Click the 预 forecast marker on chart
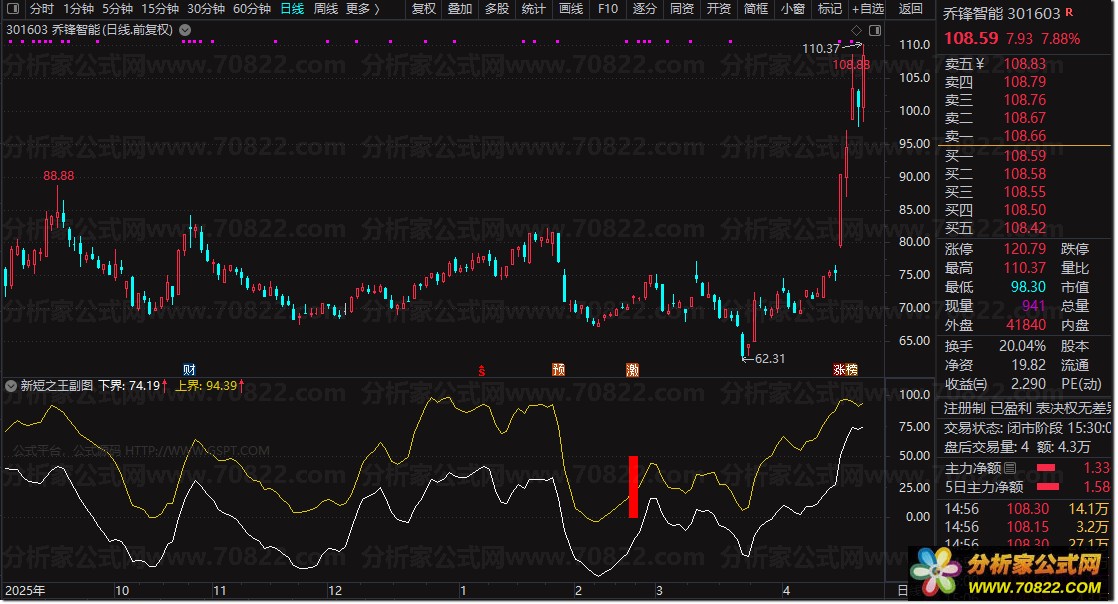The height and width of the screenshot is (604, 1118). coord(558,369)
